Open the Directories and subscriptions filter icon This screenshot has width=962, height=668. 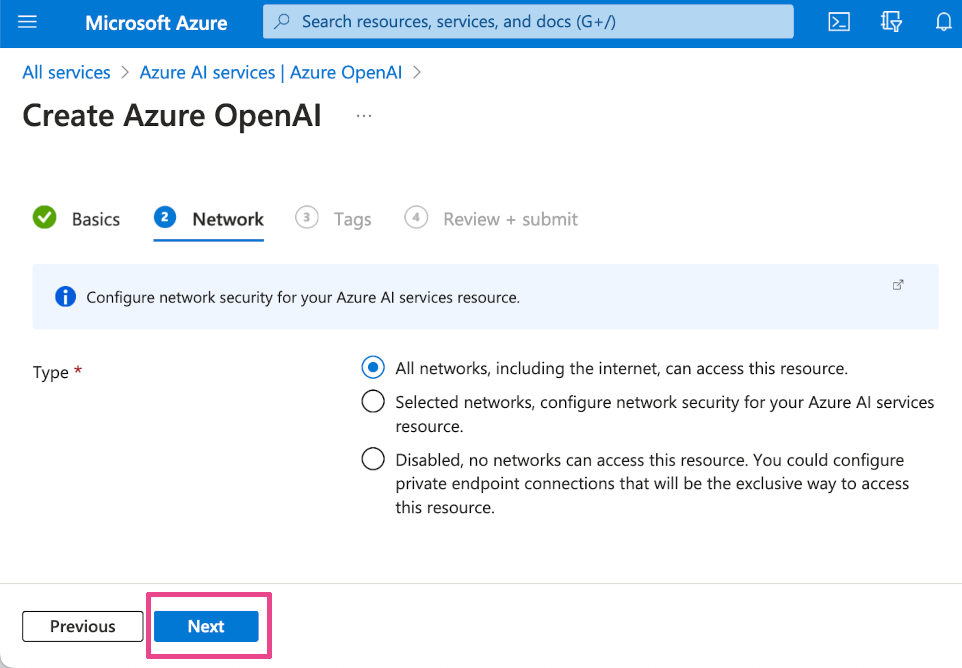coord(892,22)
